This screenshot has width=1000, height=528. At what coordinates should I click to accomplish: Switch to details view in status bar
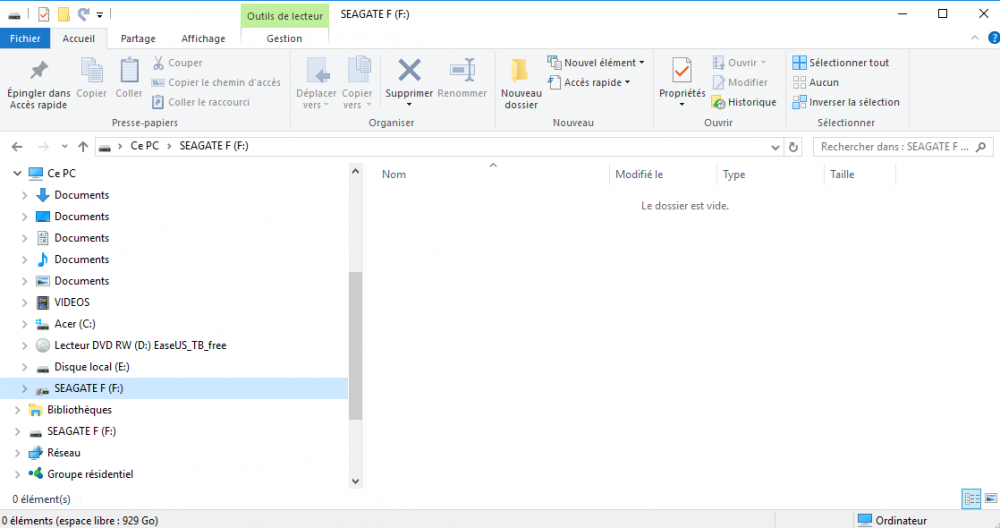tap(970, 498)
